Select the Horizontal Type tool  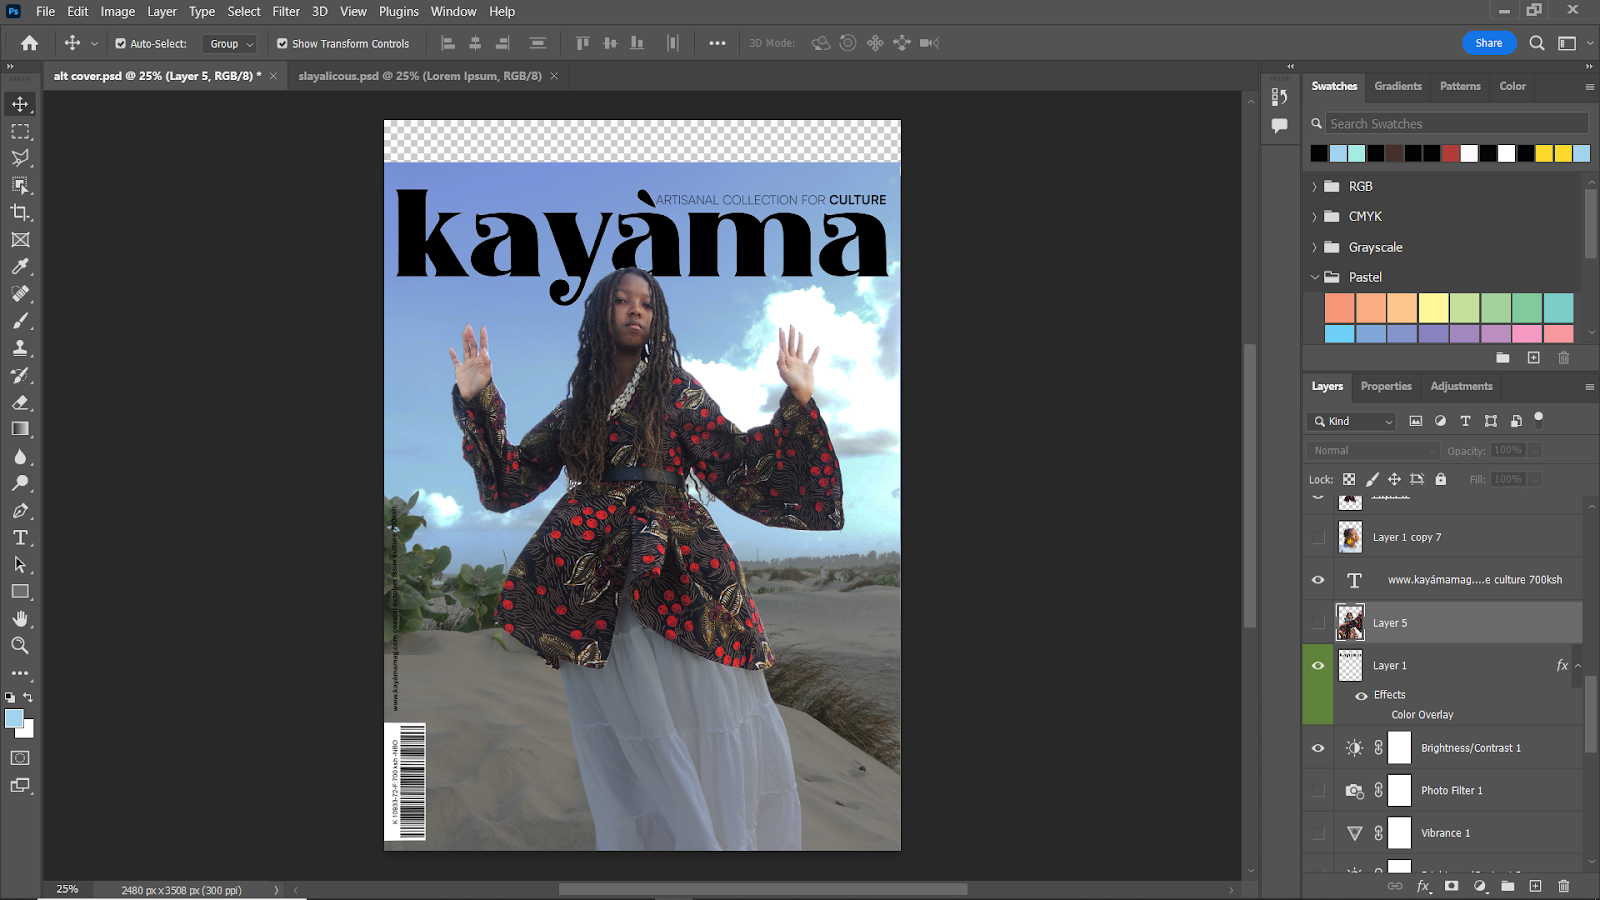20,538
